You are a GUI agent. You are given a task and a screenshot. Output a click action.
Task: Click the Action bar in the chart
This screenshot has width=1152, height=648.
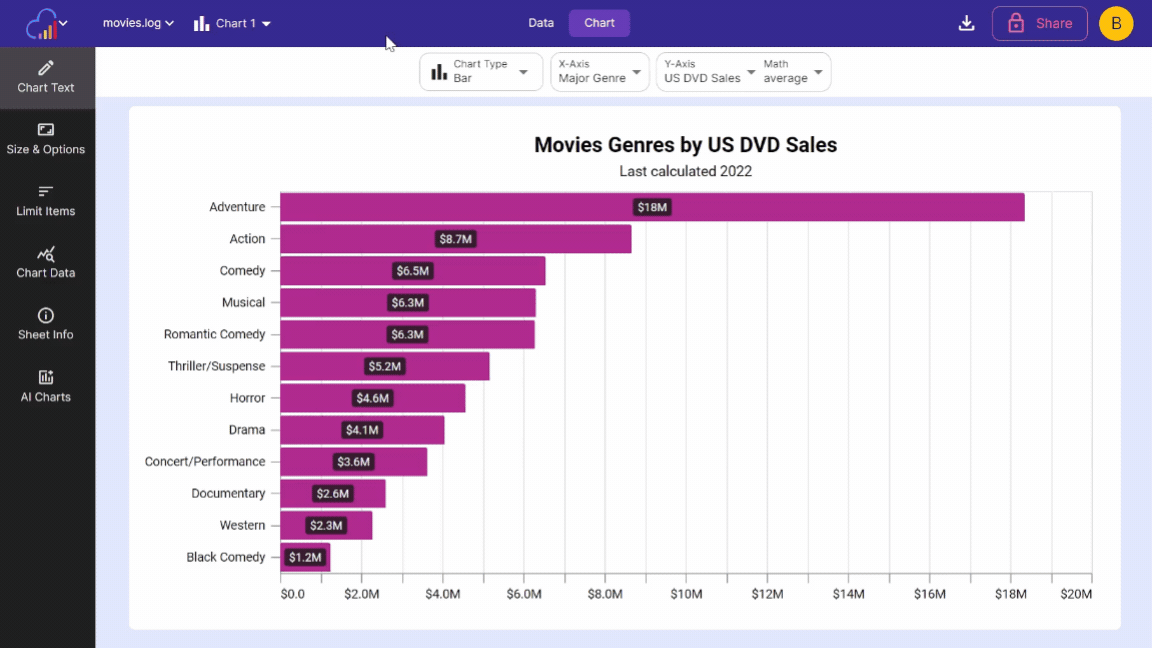point(456,239)
